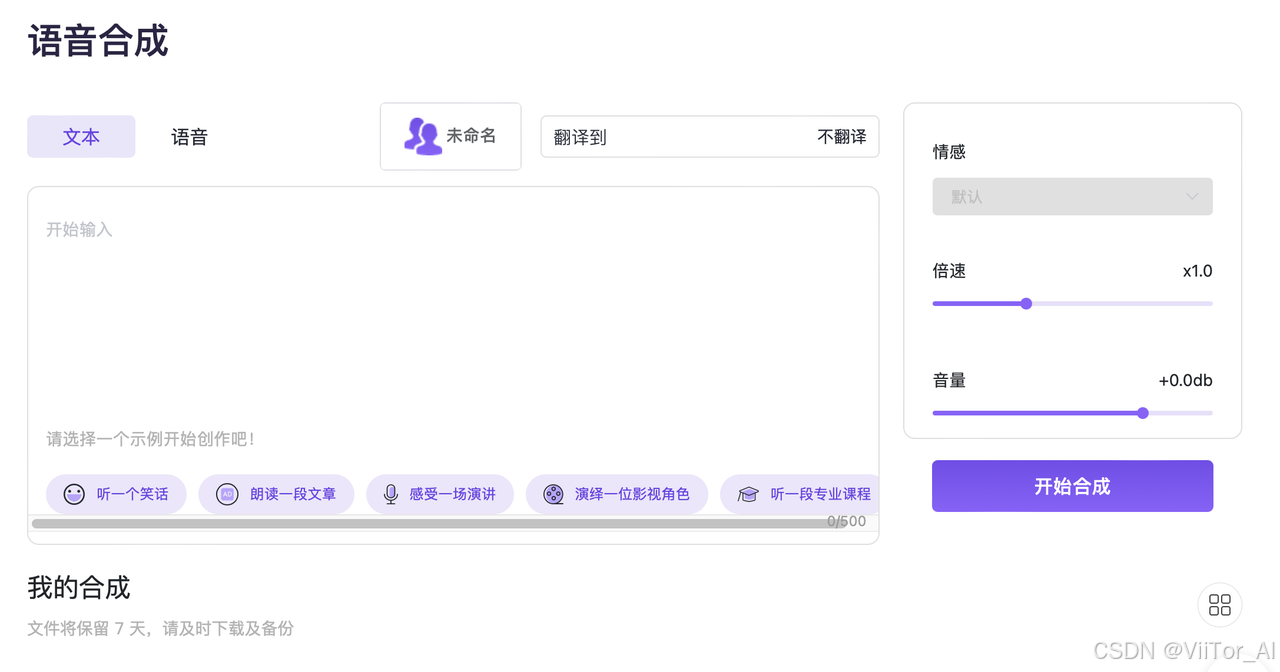Click the 开始合成 button

click(1072, 486)
